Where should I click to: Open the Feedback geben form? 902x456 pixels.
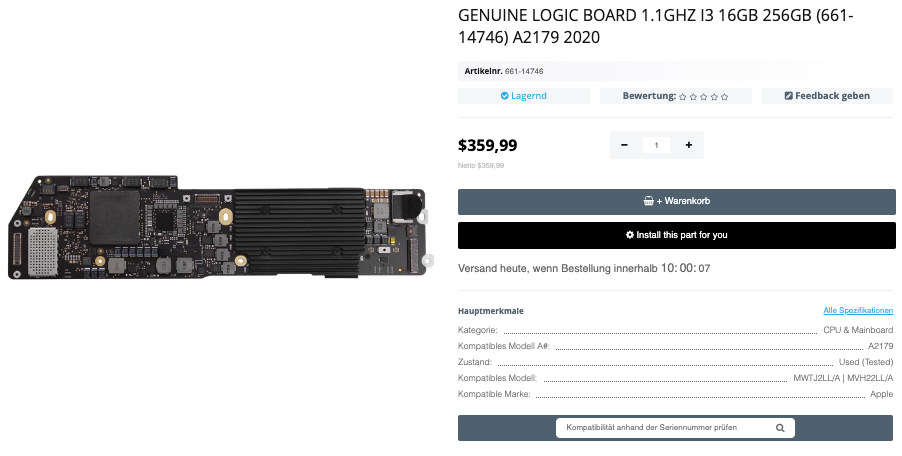coord(827,96)
